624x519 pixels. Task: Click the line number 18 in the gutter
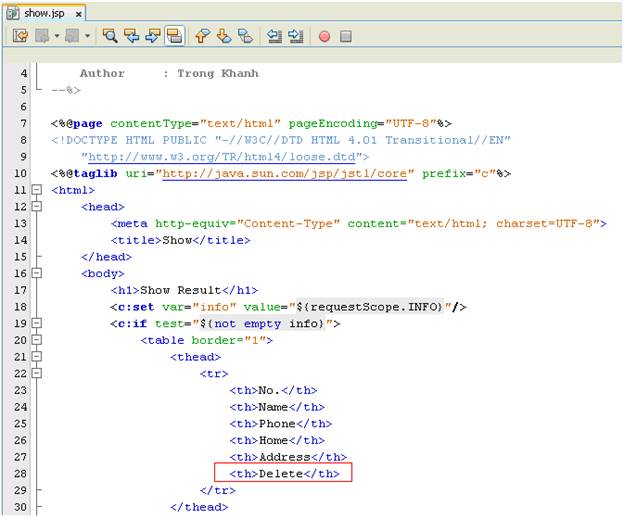point(20,307)
